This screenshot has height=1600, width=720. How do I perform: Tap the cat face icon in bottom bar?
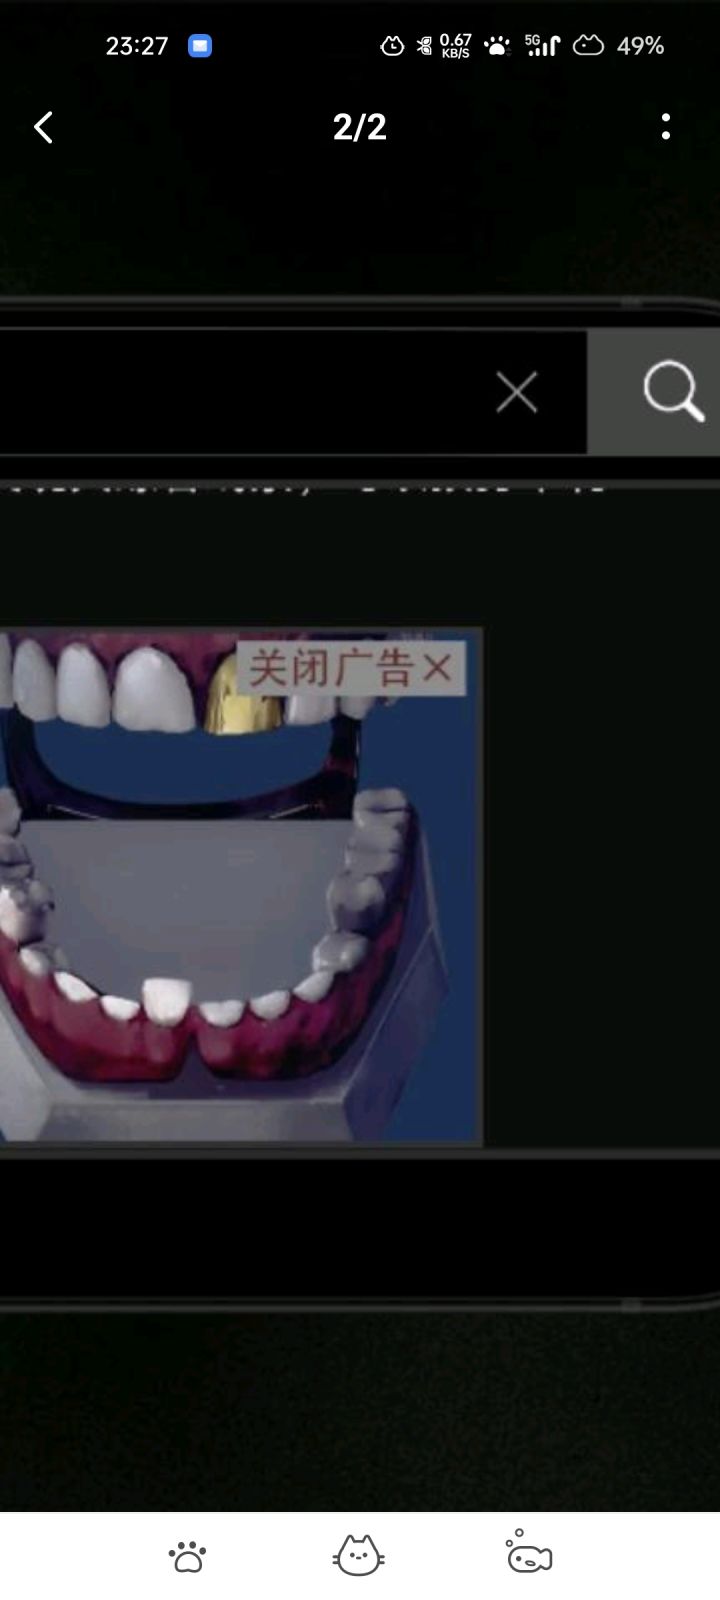coord(358,1555)
